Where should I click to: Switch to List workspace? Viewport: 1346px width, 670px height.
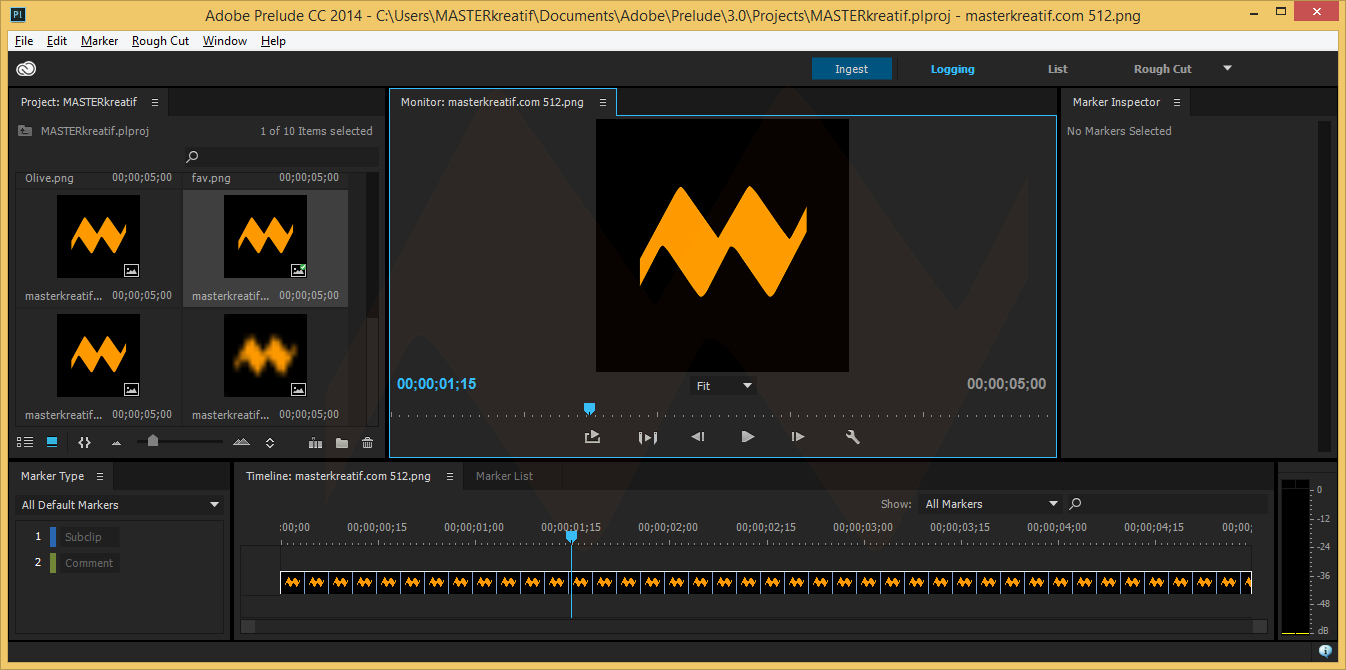(1057, 69)
